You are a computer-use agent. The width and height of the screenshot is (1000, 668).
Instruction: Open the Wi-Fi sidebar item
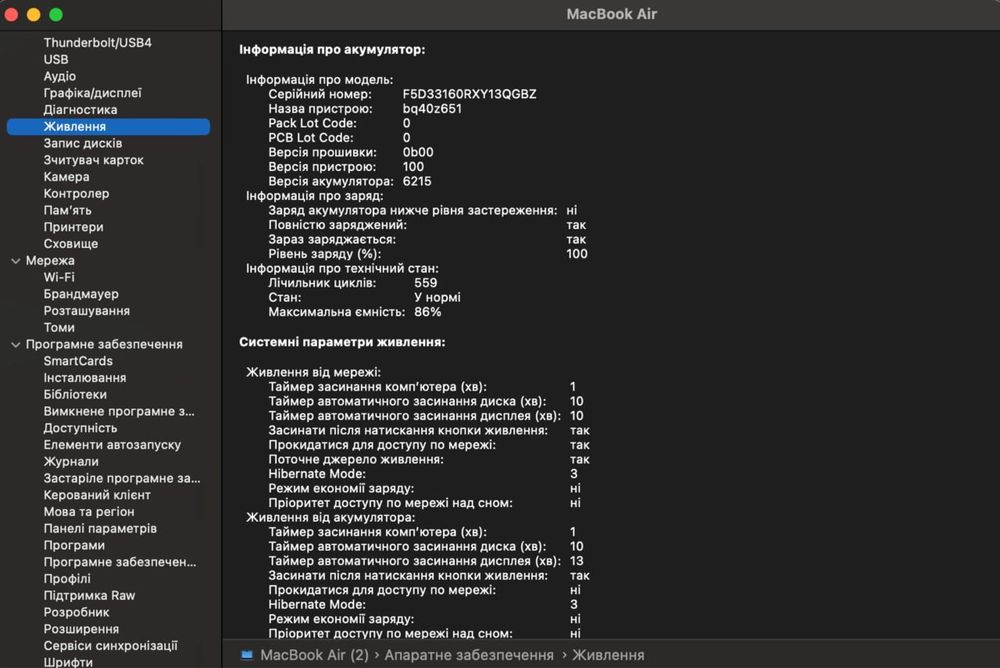click(59, 277)
